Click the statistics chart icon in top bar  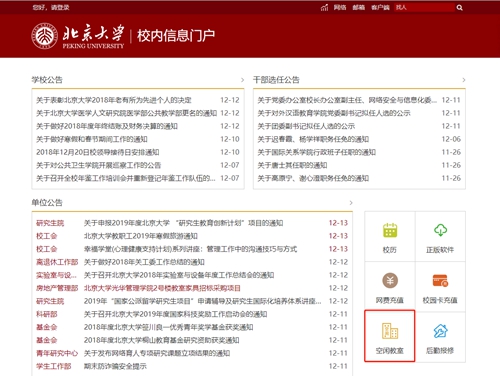tap(324, 7)
